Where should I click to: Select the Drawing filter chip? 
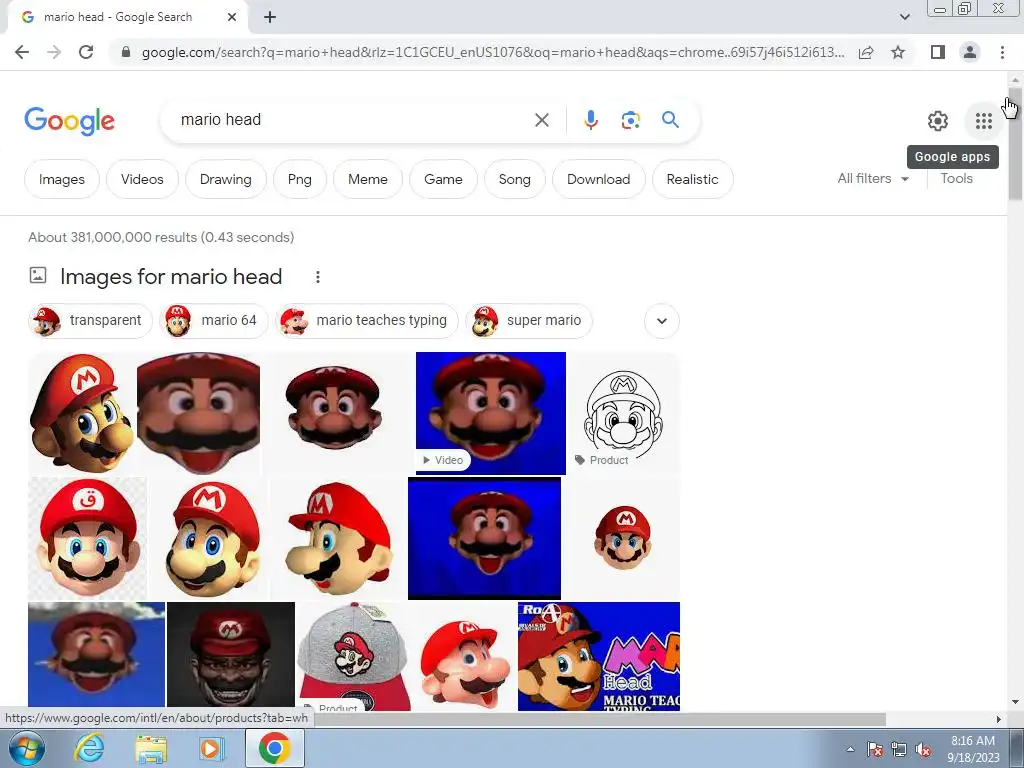225,179
